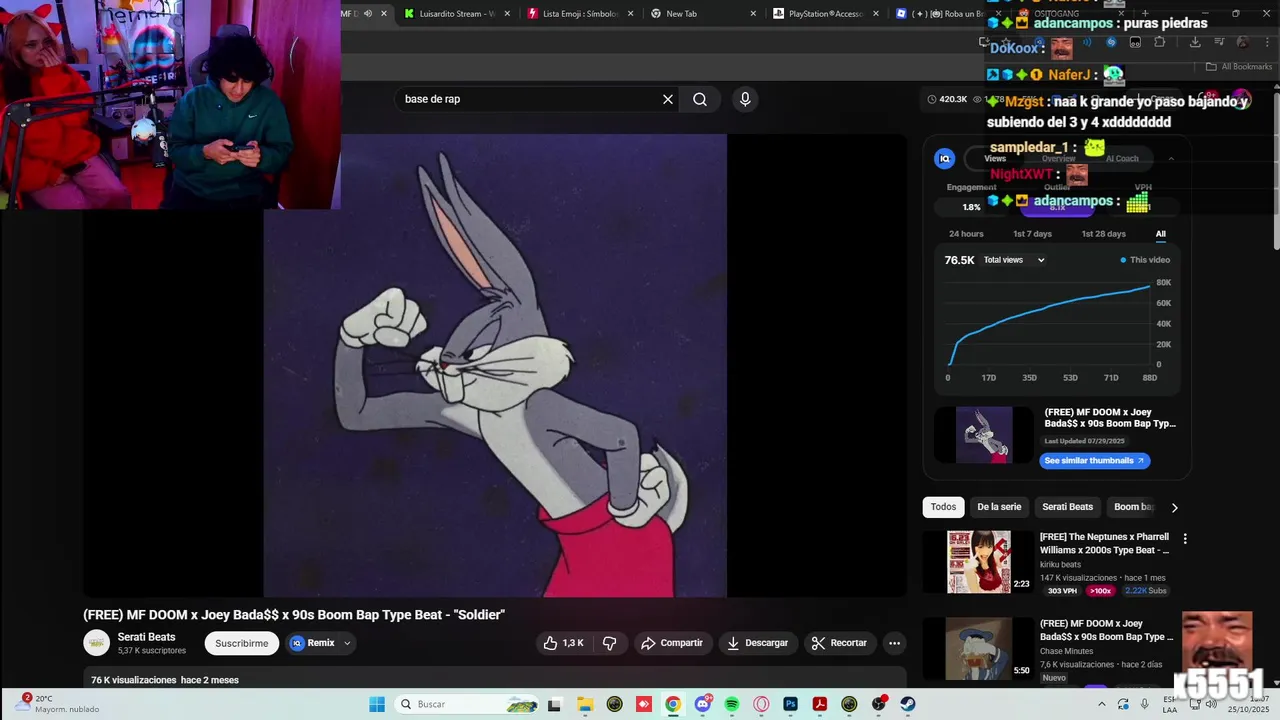Mute the playing MF DOOM tab
The height and width of the screenshot is (720, 1280).
(x=367, y=14)
